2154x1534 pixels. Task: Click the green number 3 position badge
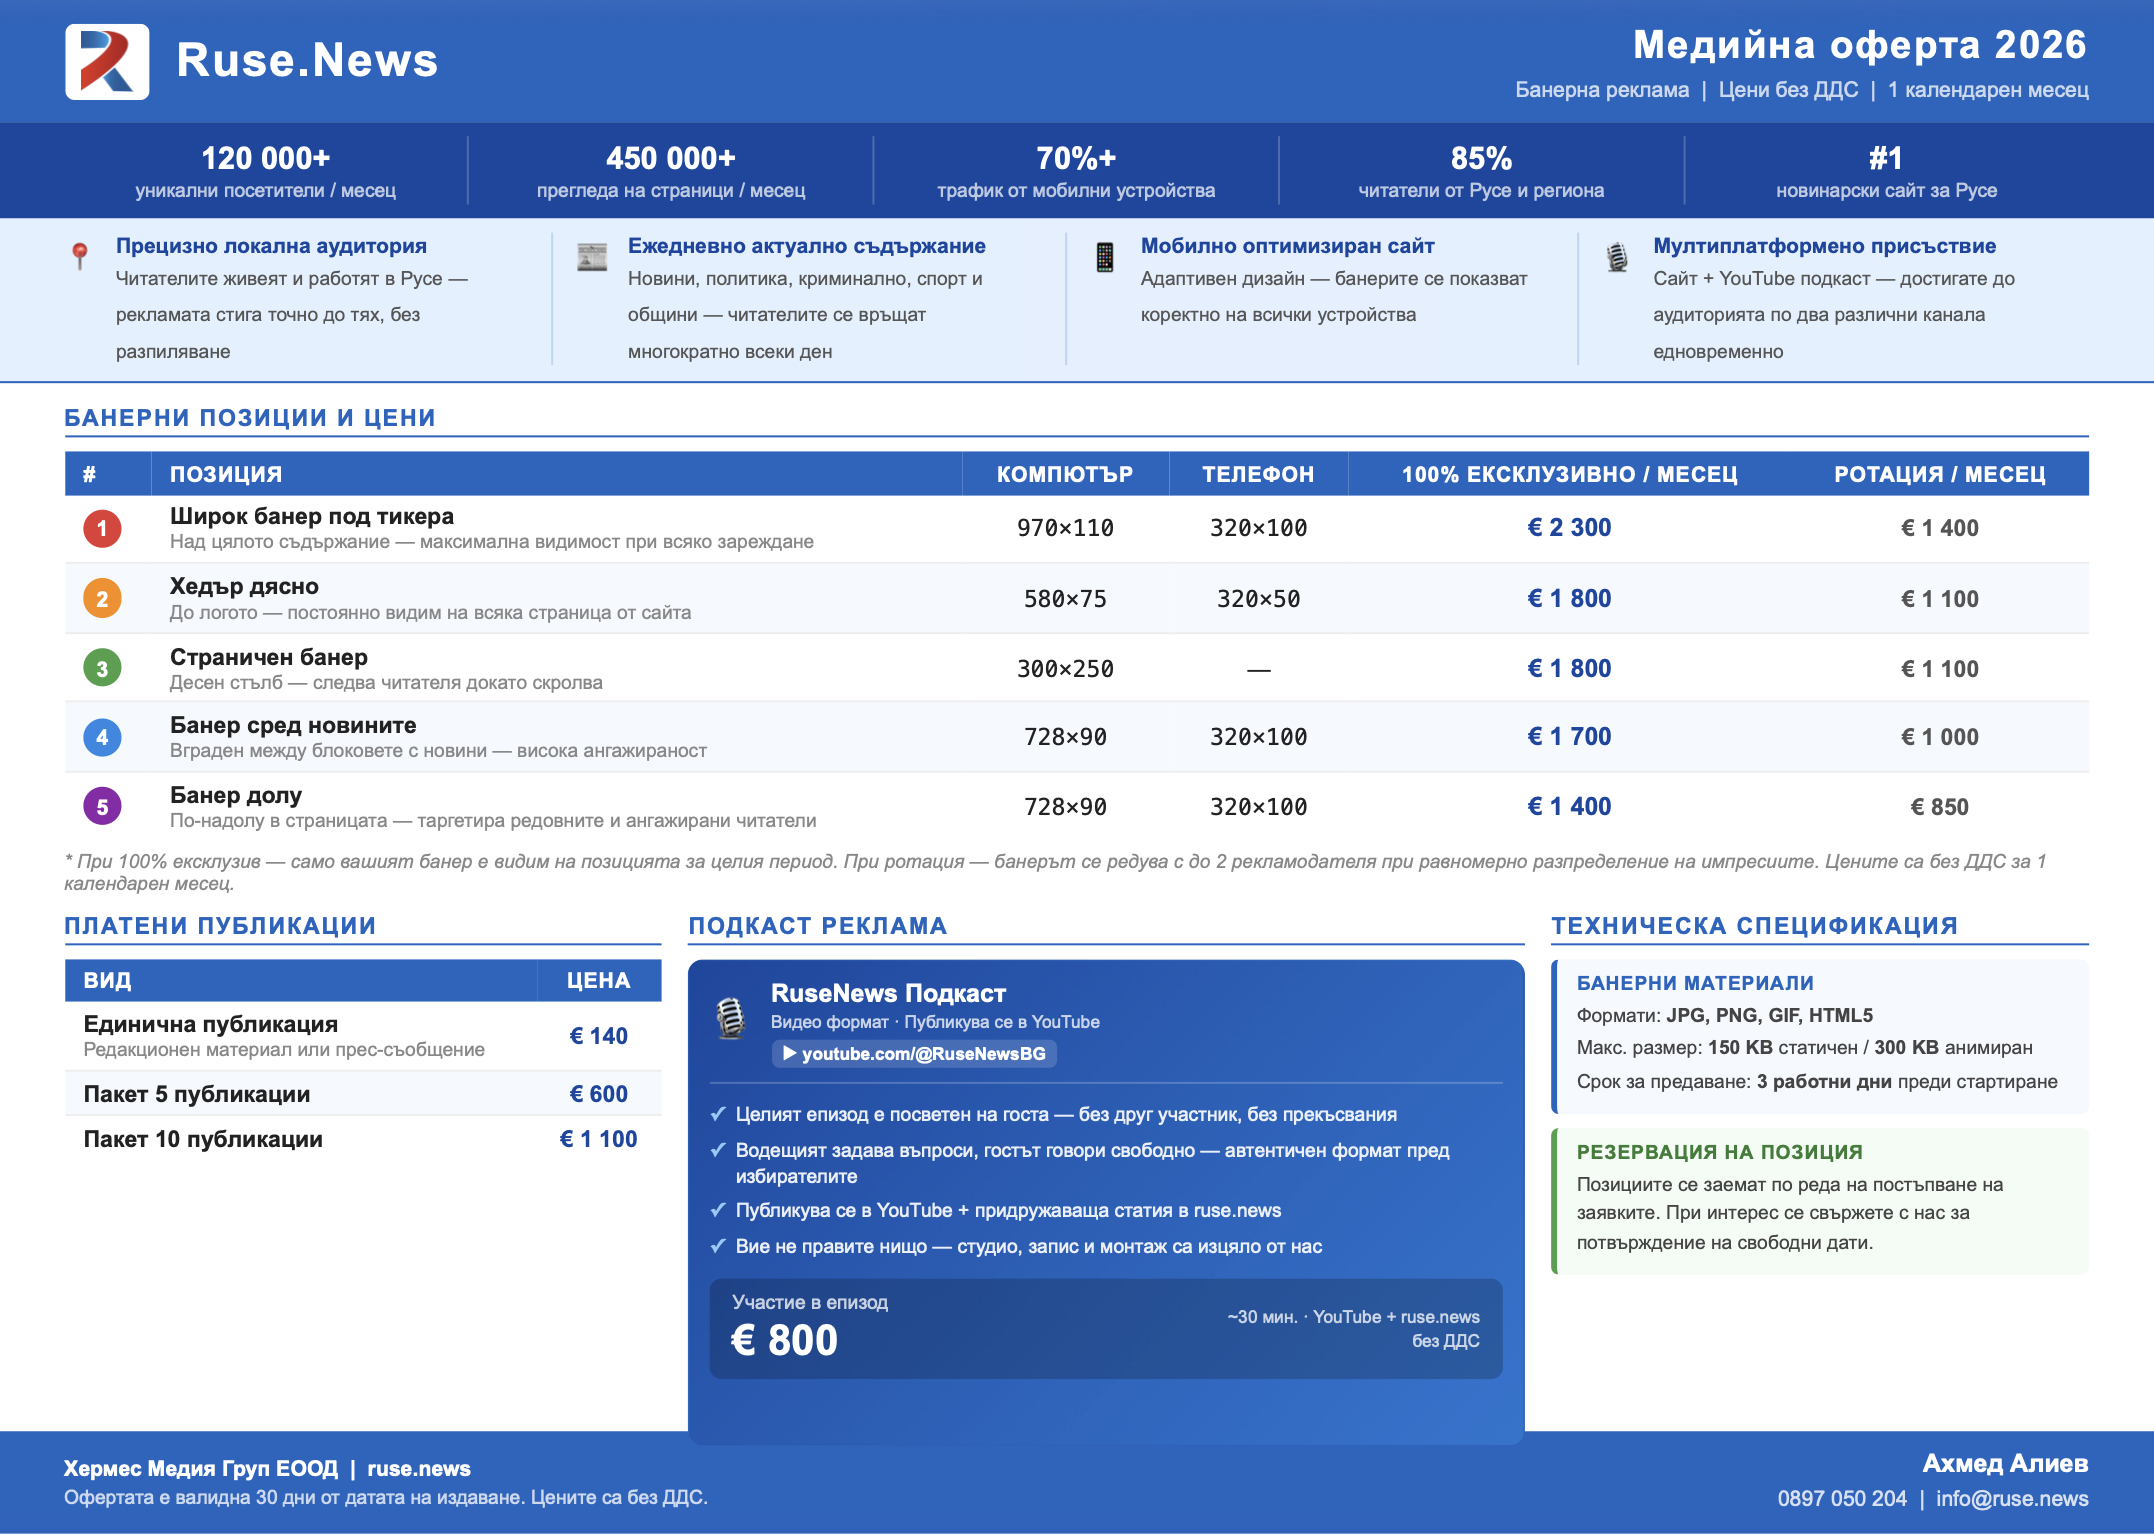pos(102,668)
